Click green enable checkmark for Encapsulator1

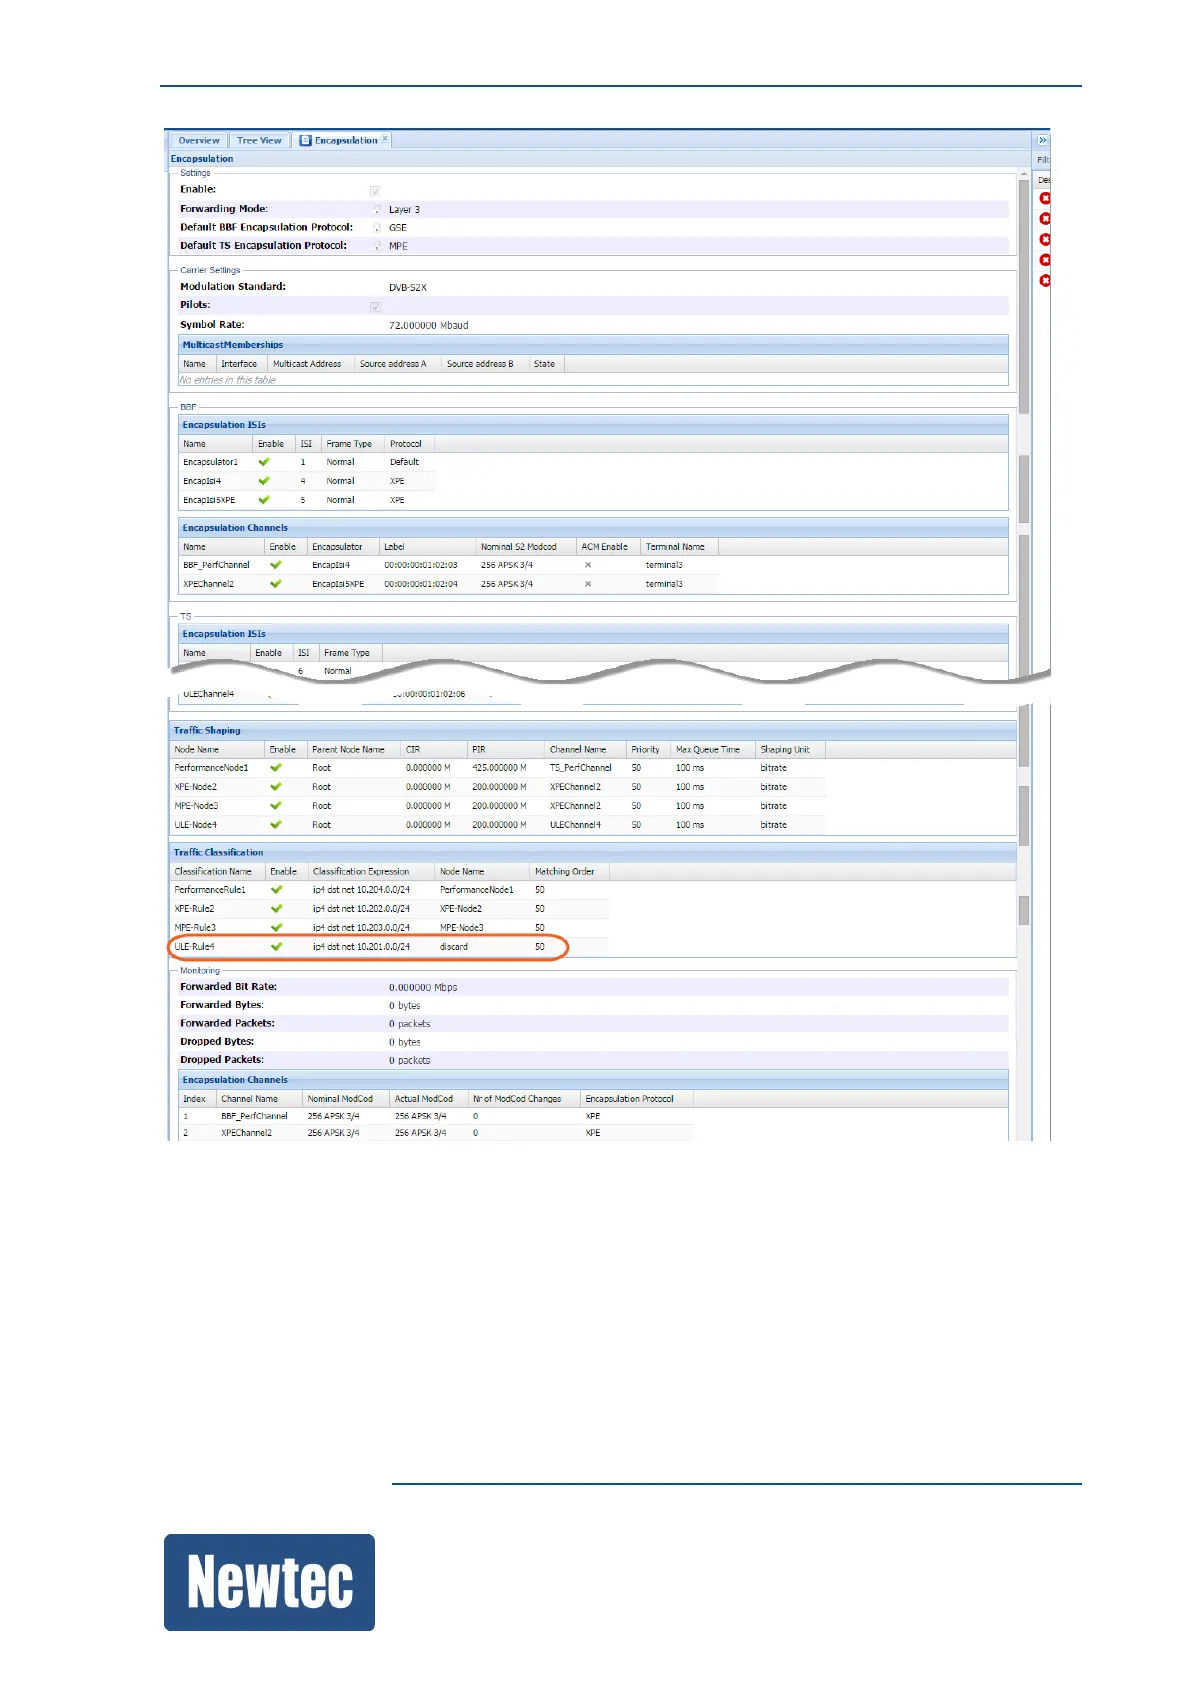coord(264,462)
